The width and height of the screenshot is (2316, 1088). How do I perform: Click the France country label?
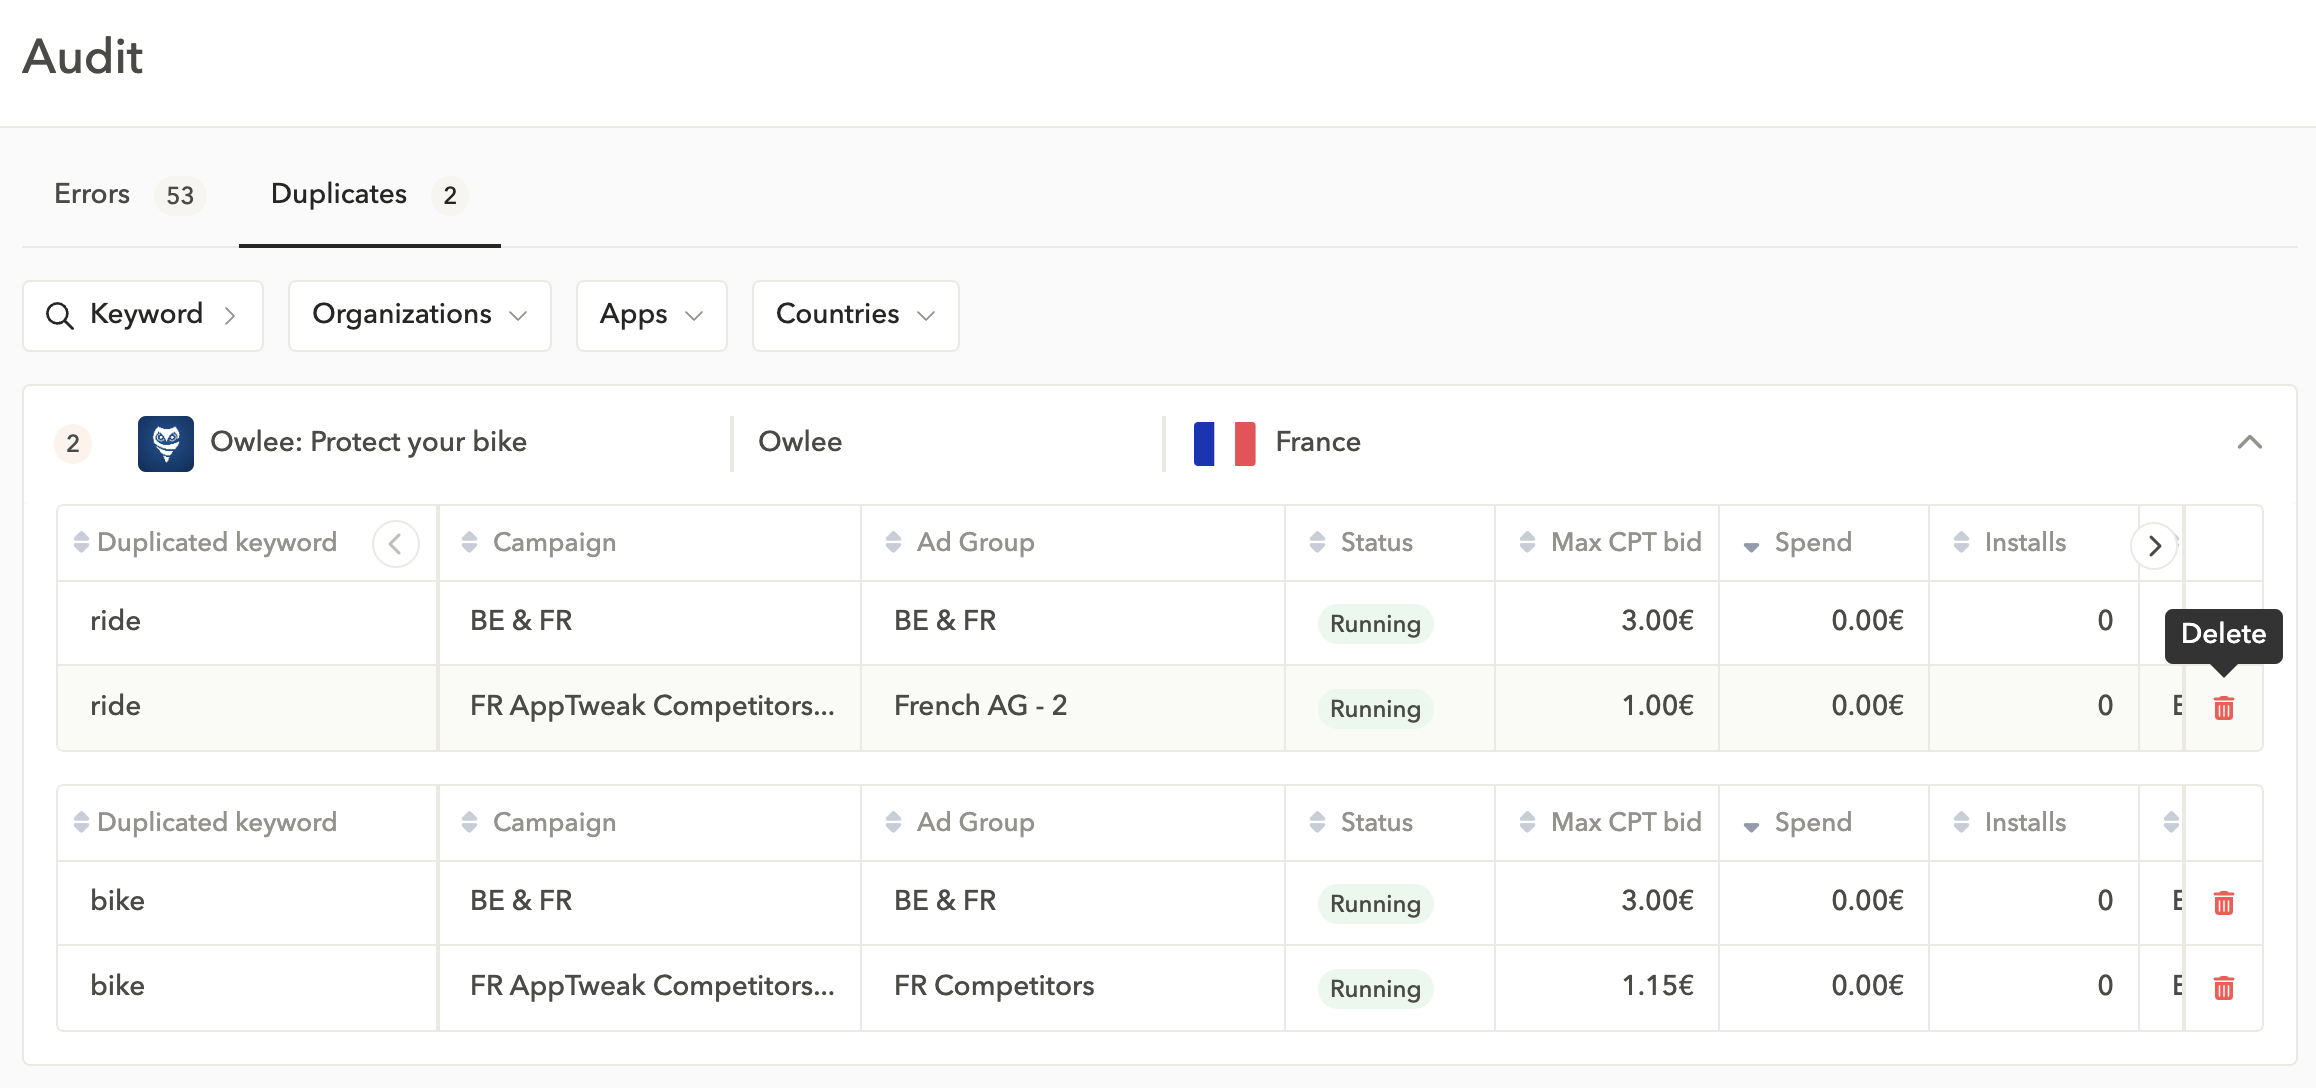(1318, 442)
